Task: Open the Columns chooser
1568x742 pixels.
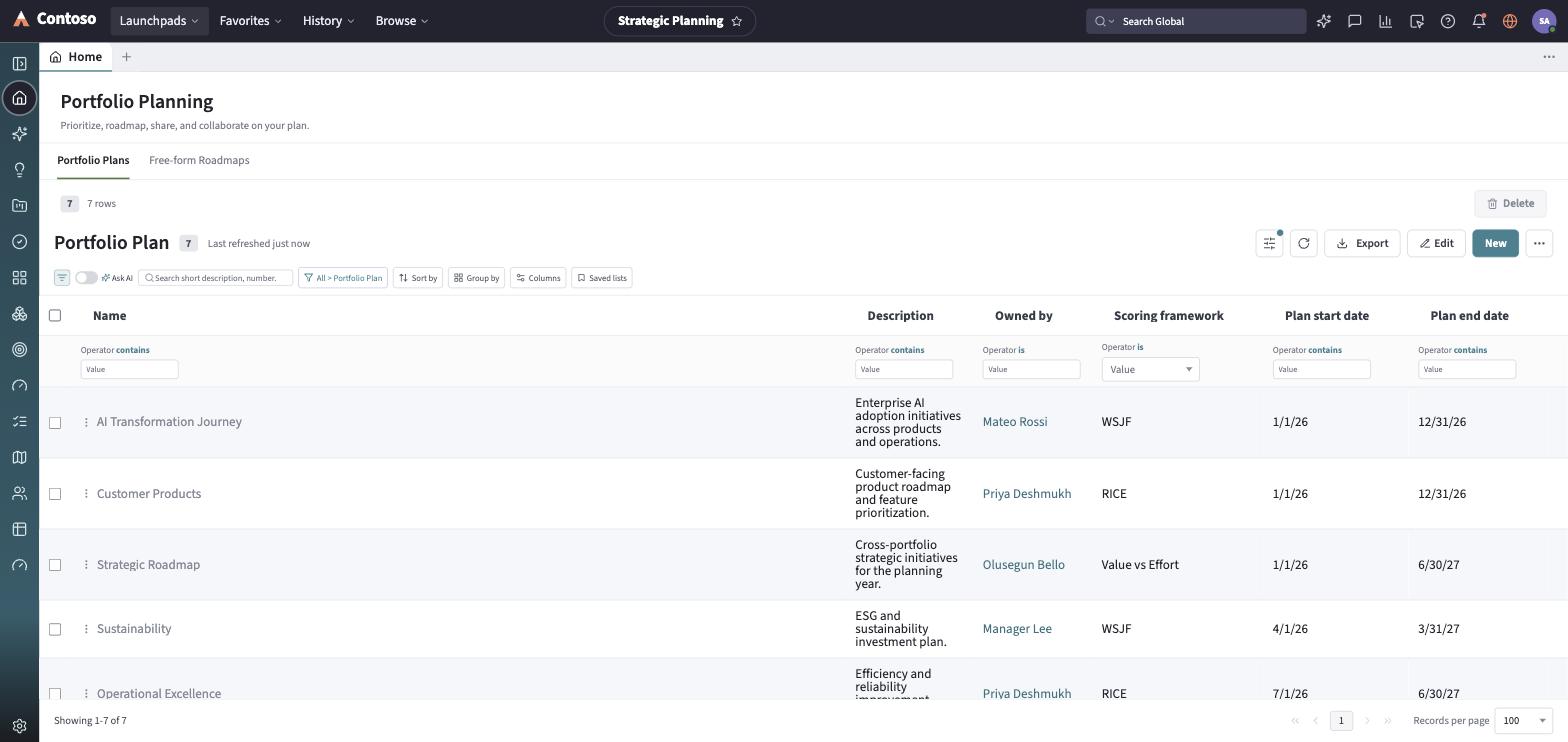Action: click(538, 278)
